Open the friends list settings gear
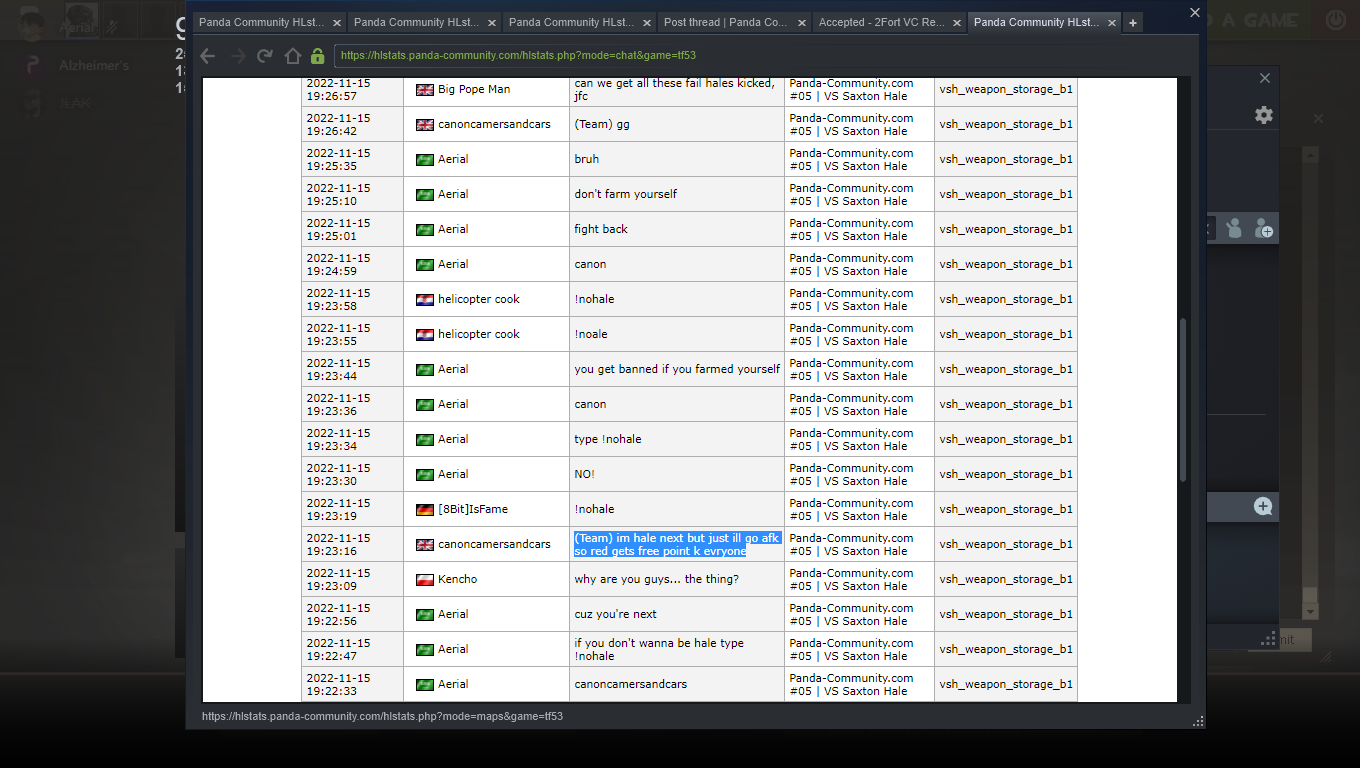The height and width of the screenshot is (768, 1360). click(1264, 115)
